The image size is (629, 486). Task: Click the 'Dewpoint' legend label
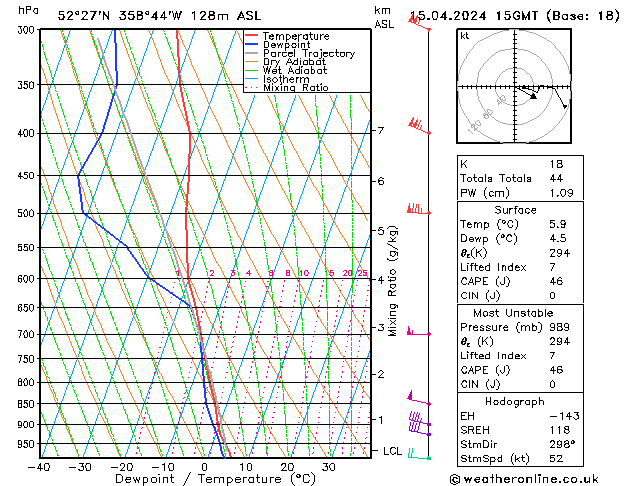tap(286, 45)
